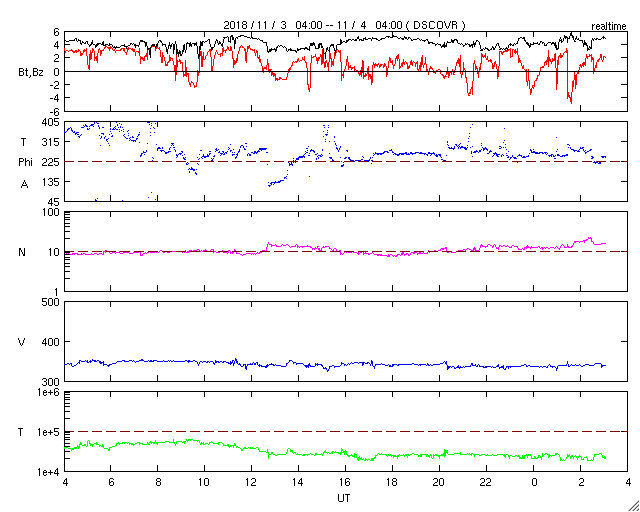Click the '12' hour label on x-axis

251,483
